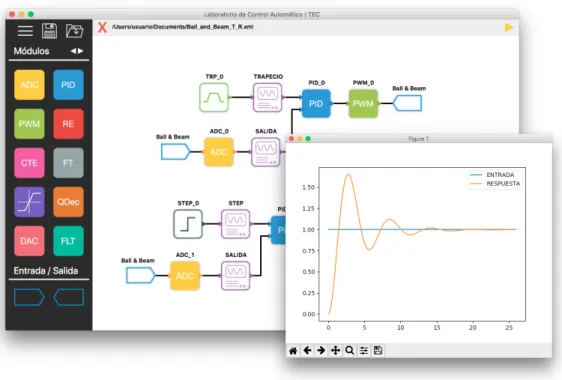Run simulation with yellow play button
Screen dimensions: 562x380
(x=509, y=27)
